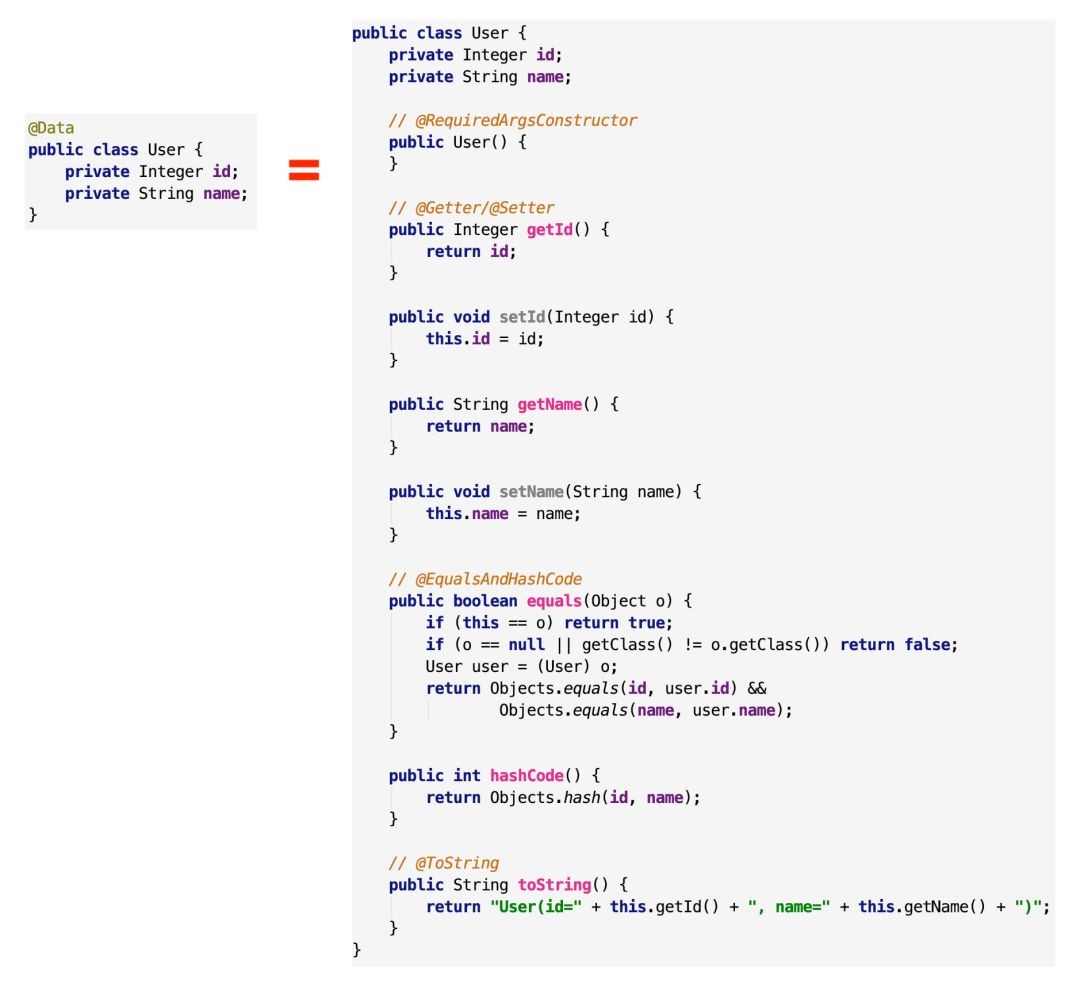Click 'private String name' in left snippet

[156, 194]
